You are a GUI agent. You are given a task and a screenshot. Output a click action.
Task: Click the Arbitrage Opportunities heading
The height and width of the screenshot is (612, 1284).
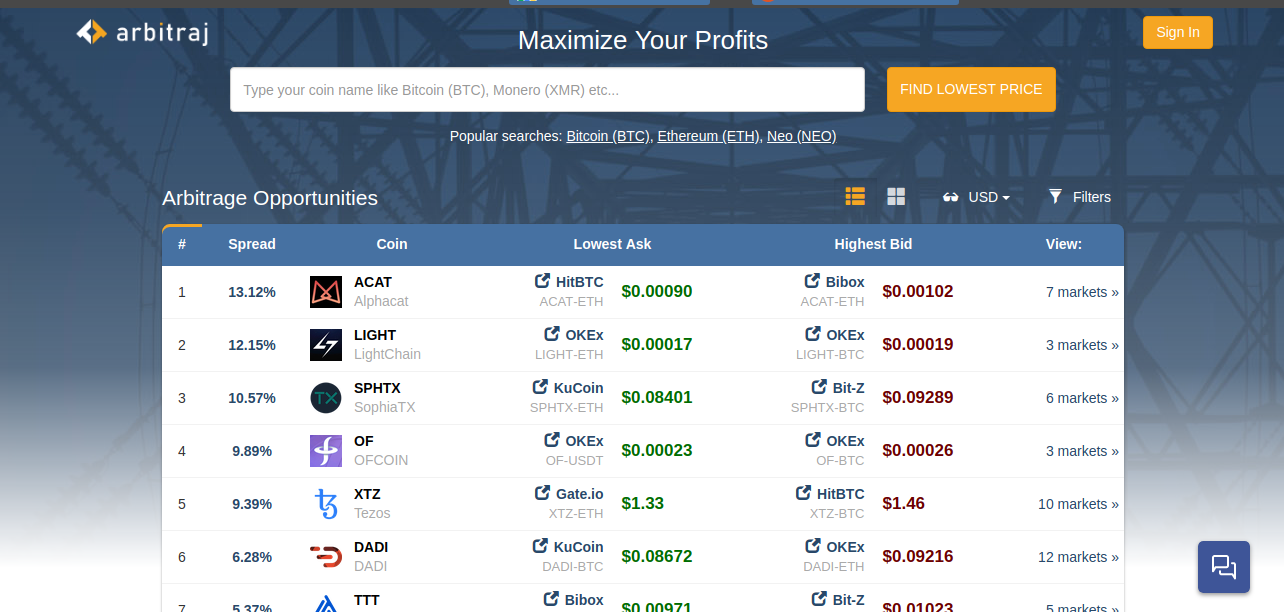[x=270, y=198]
